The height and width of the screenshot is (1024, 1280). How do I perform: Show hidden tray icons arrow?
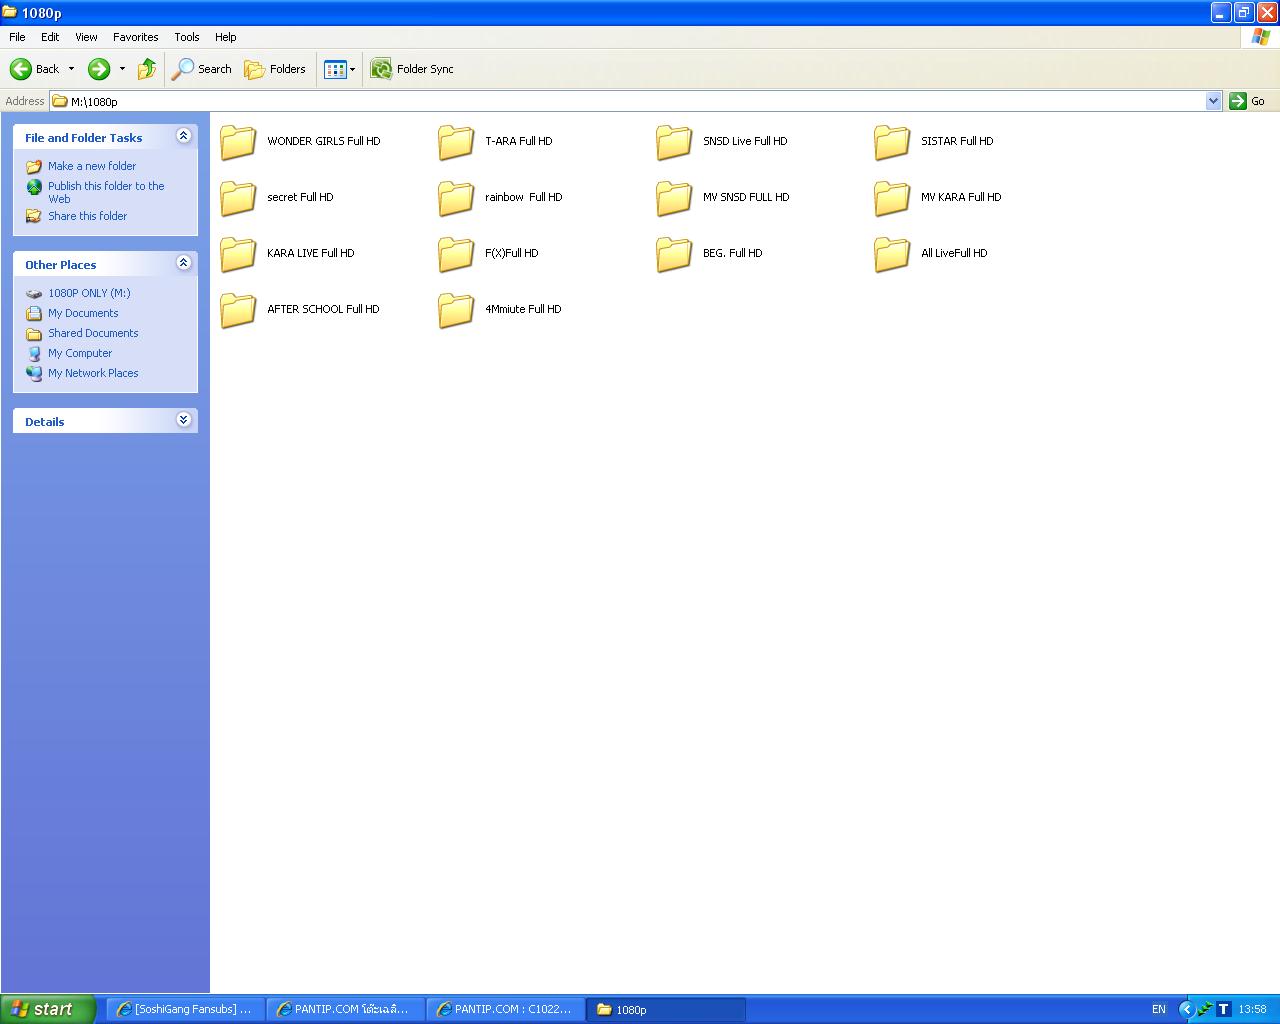pos(1187,1009)
